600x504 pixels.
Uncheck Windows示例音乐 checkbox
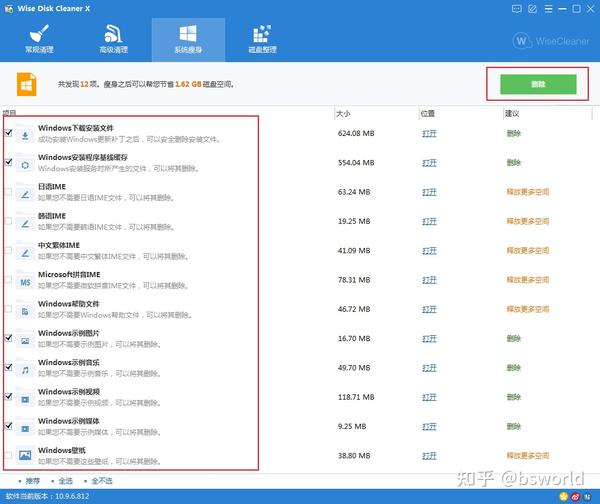[8, 367]
